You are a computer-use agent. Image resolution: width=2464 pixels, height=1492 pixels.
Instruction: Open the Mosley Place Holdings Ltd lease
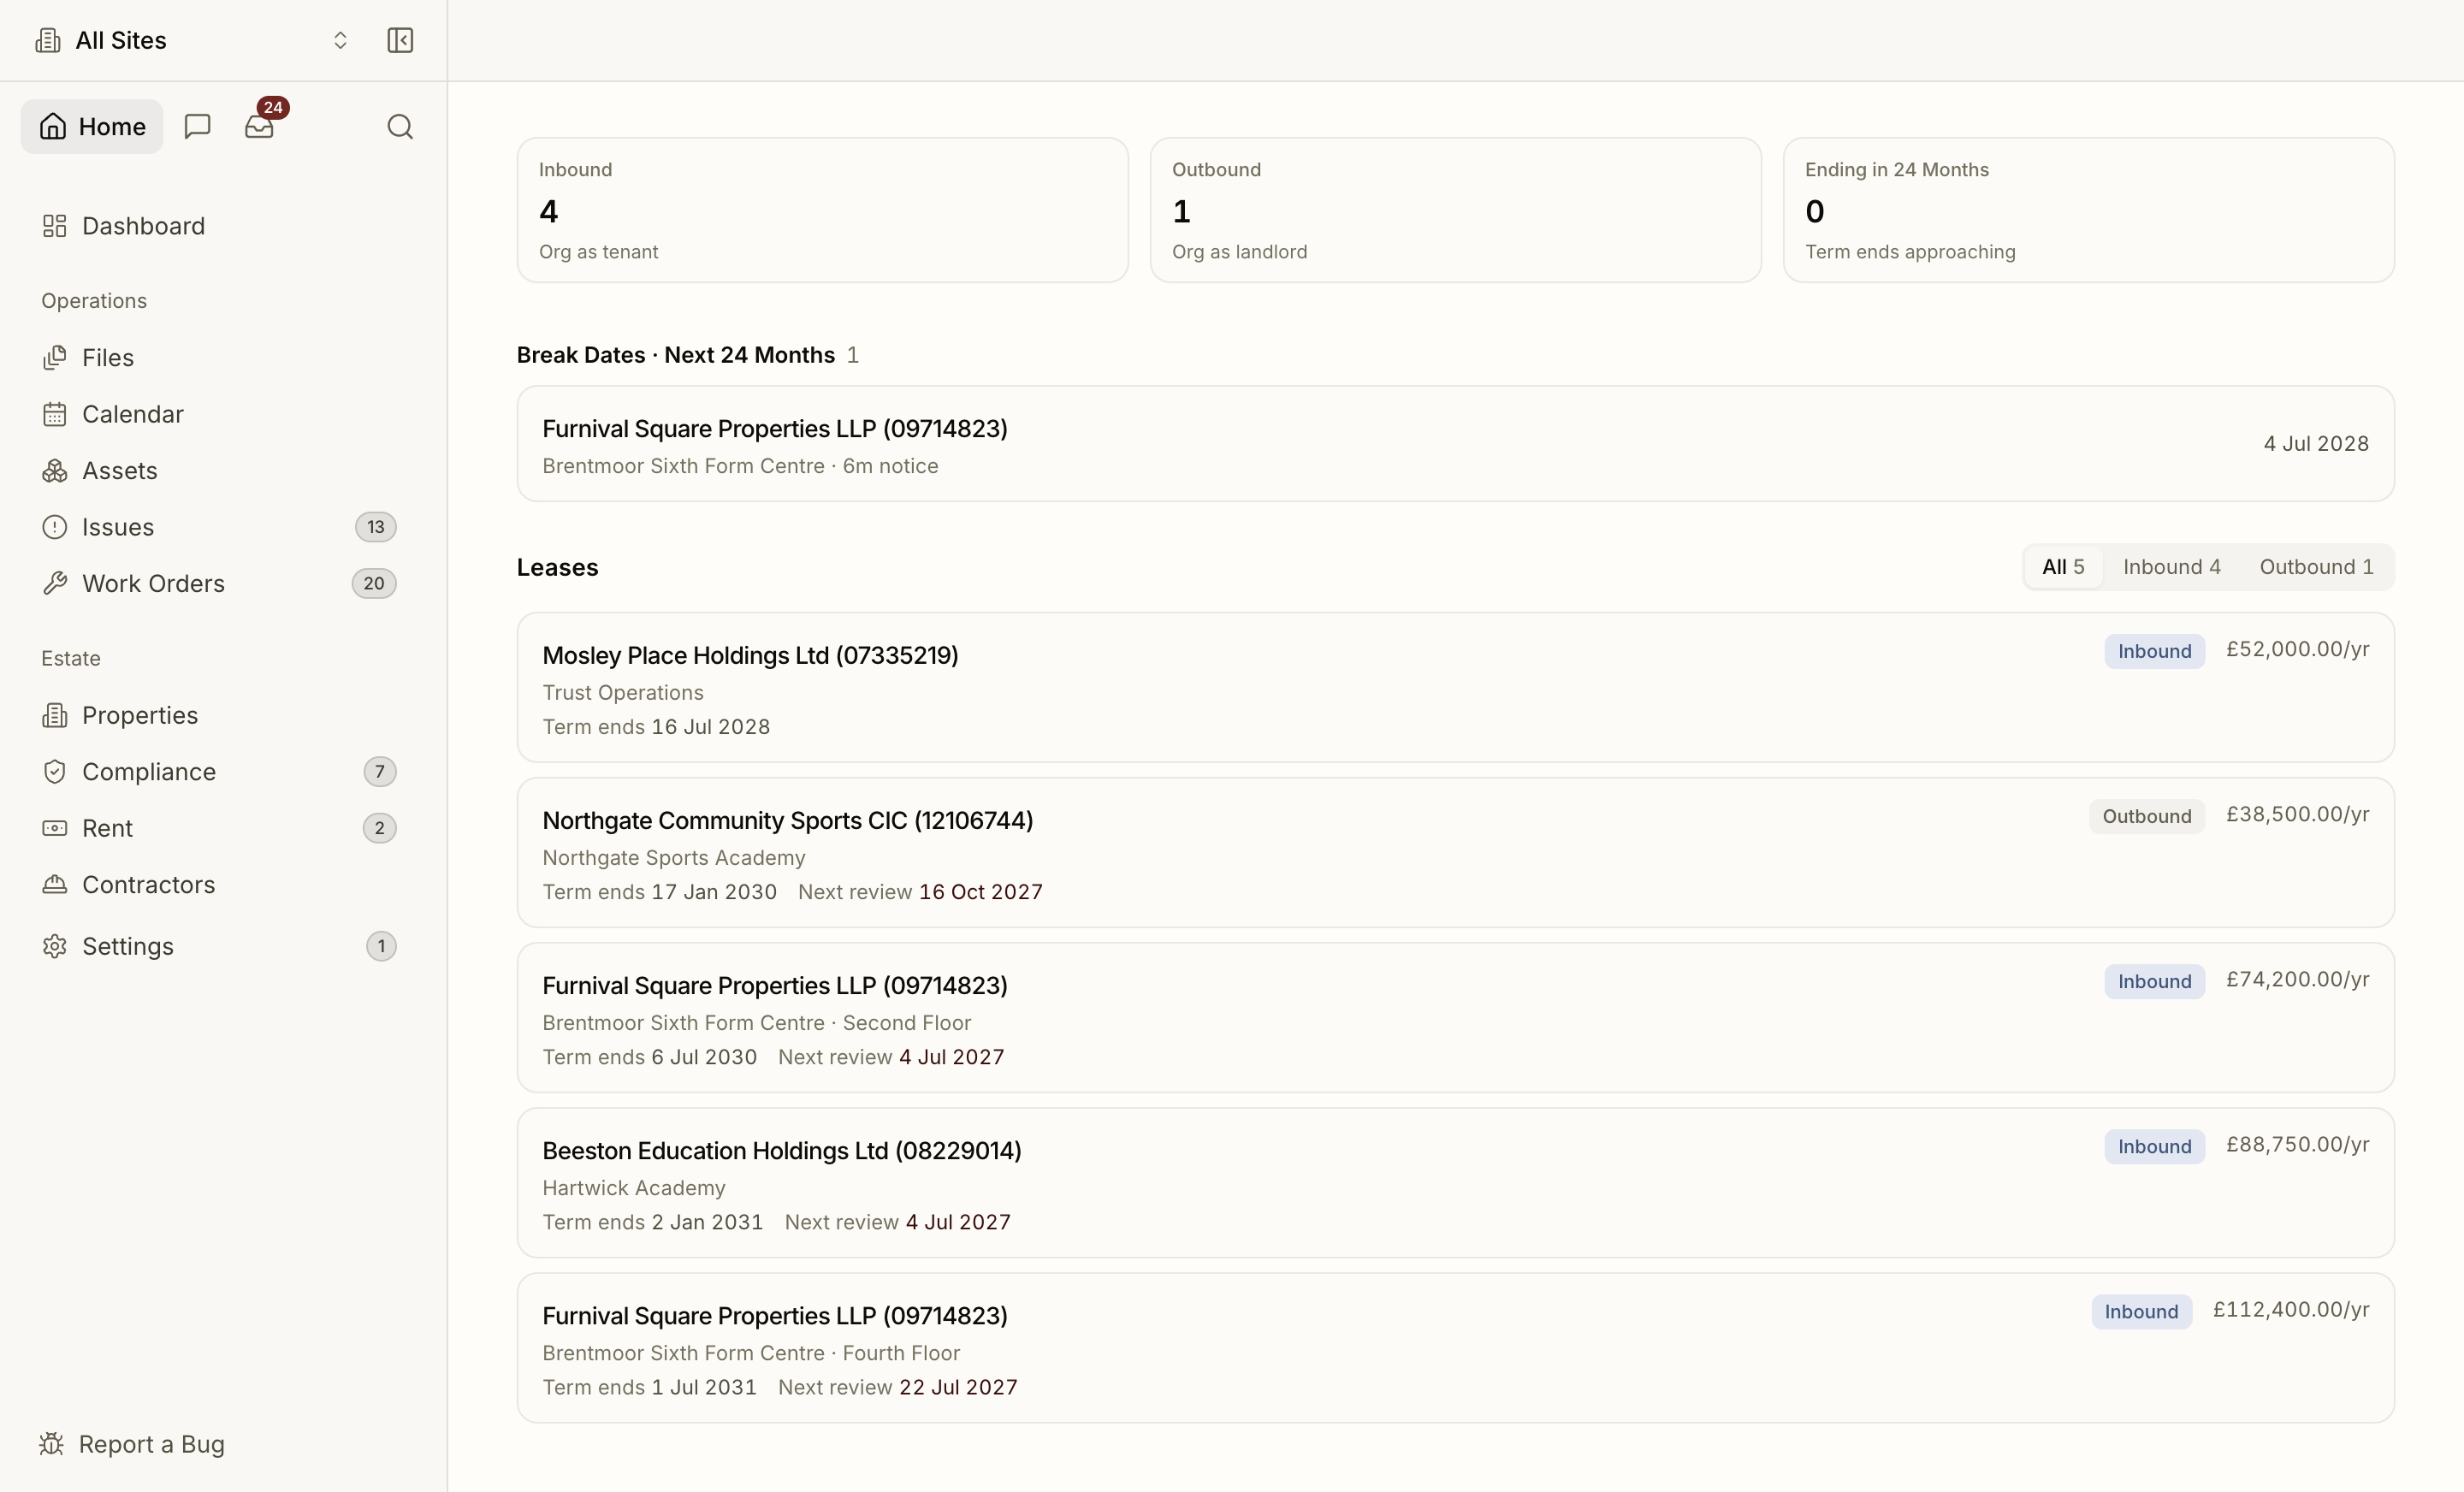coord(1455,688)
